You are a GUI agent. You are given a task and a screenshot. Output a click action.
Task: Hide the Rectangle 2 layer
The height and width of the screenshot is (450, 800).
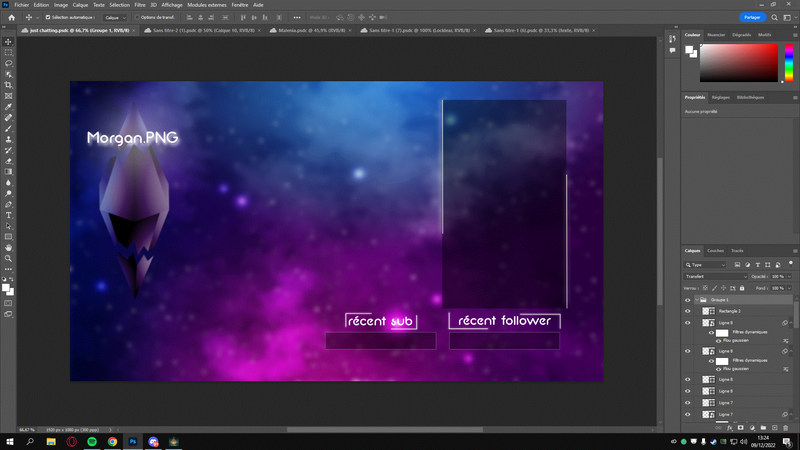click(687, 311)
